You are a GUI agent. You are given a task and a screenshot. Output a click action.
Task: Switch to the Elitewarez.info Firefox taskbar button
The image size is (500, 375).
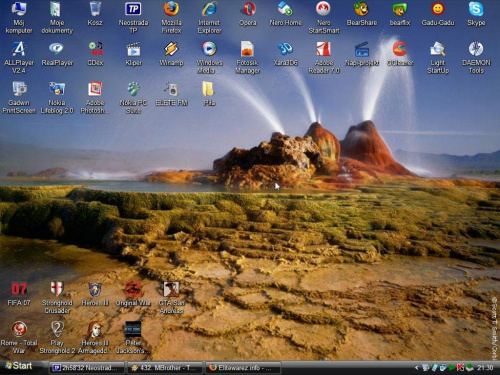(x=243, y=368)
